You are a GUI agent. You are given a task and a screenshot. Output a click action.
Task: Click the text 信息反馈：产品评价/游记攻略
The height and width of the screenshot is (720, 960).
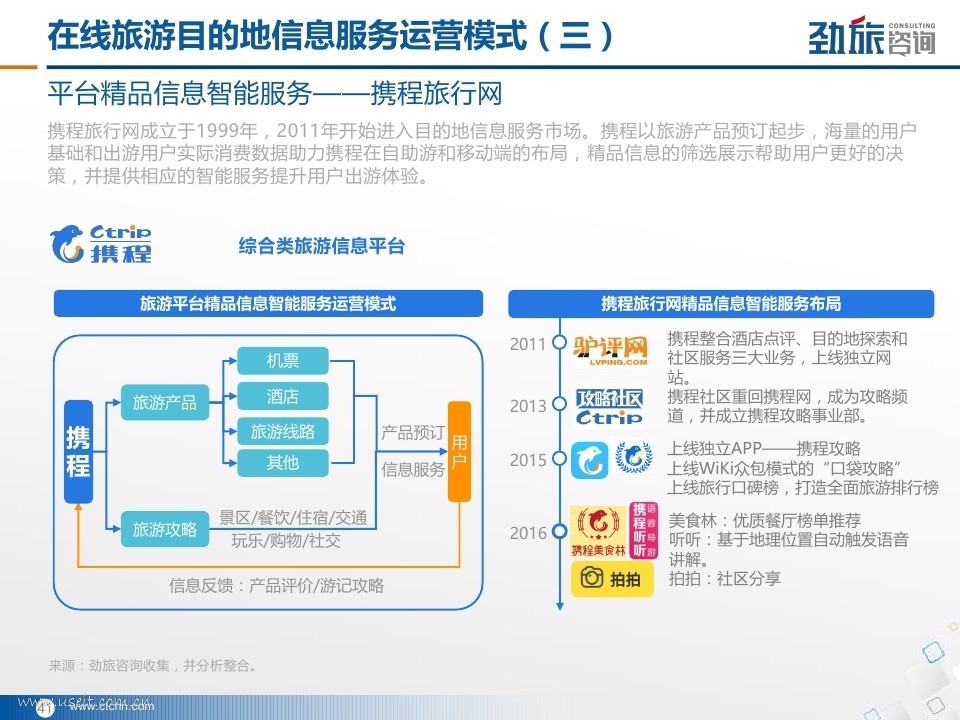pyautogui.click(x=277, y=586)
